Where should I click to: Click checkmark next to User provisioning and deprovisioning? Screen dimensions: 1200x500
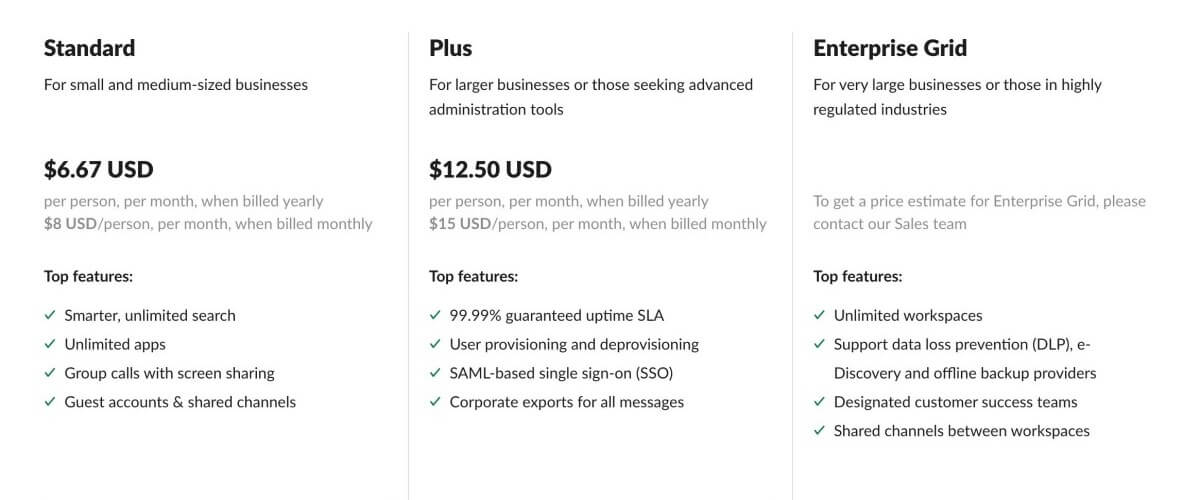(435, 344)
